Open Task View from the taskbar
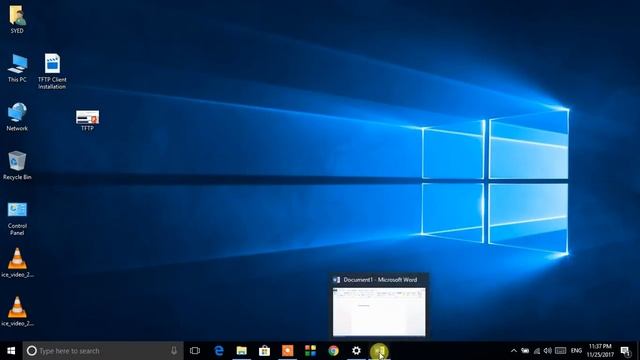 point(195,351)
